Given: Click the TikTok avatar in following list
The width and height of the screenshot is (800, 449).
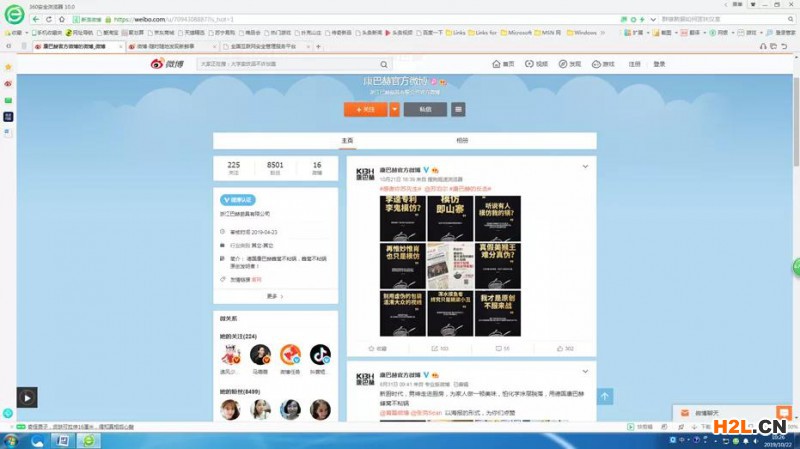Looking at the screenshot, I should pyautogui.click(x=319, y=355).
